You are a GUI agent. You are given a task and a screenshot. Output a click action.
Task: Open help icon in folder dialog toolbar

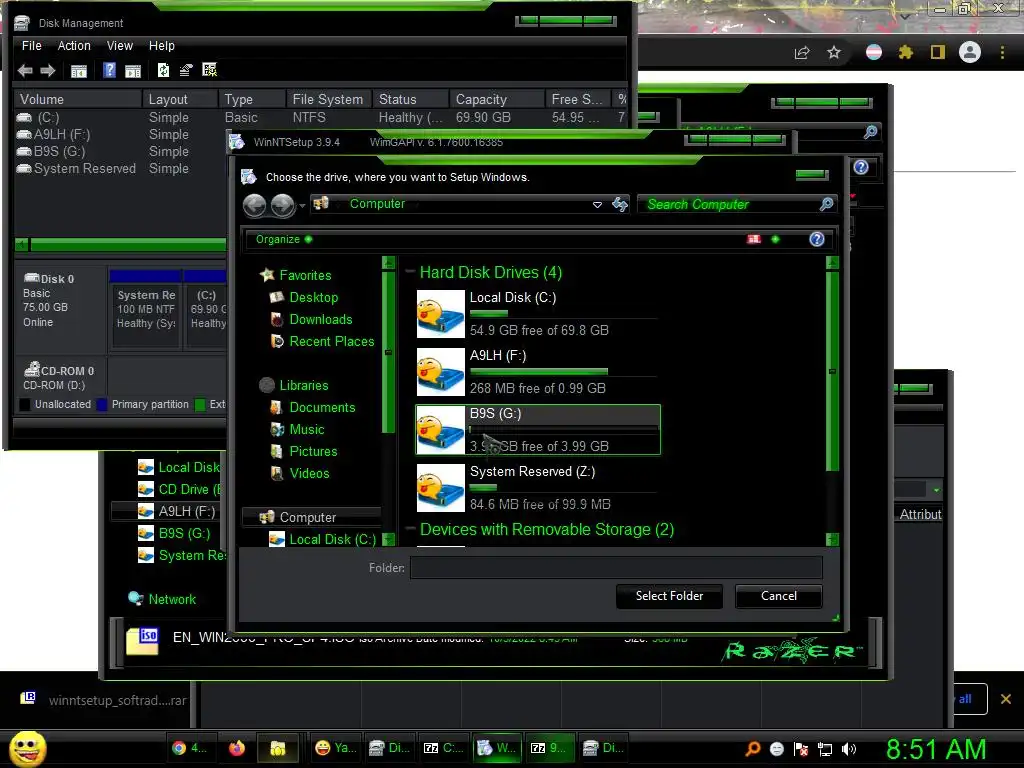click(816, 239)
